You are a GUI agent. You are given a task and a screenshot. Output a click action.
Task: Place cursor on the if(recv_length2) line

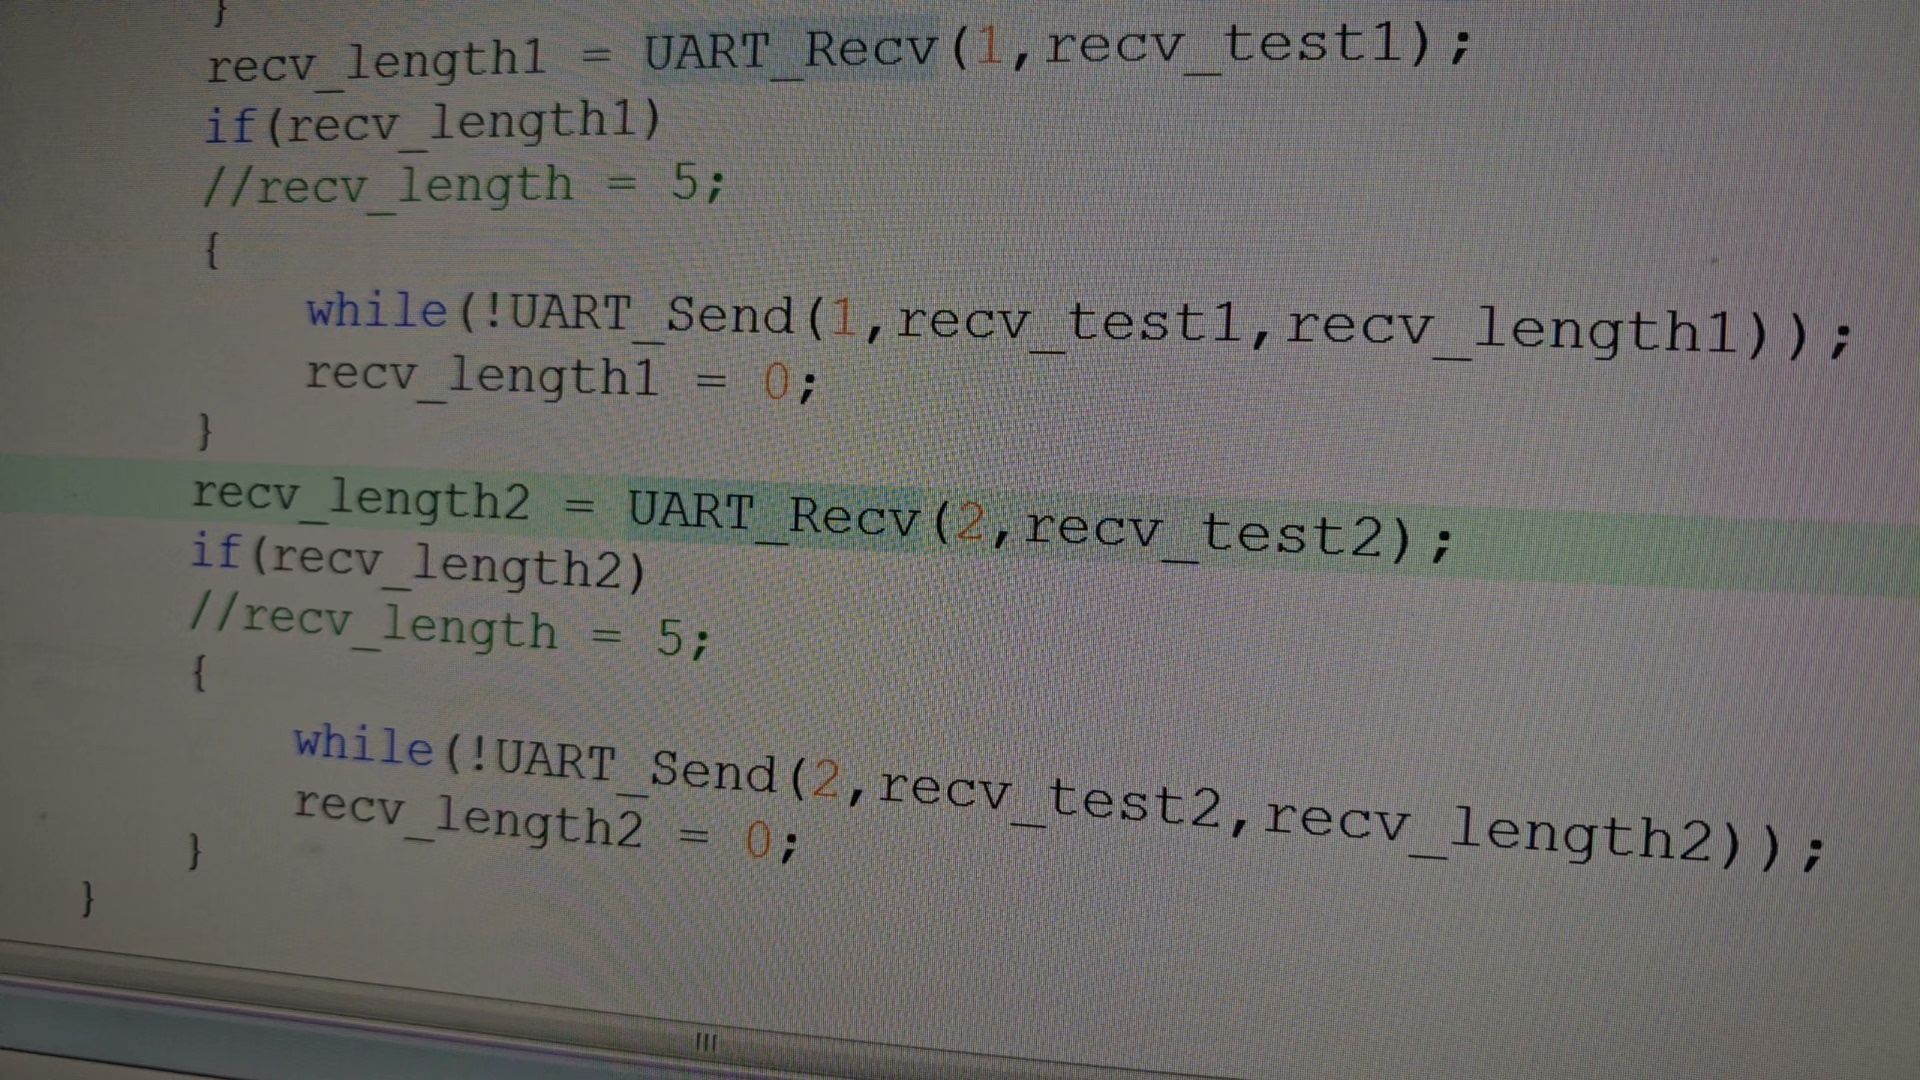pos(418,562)
